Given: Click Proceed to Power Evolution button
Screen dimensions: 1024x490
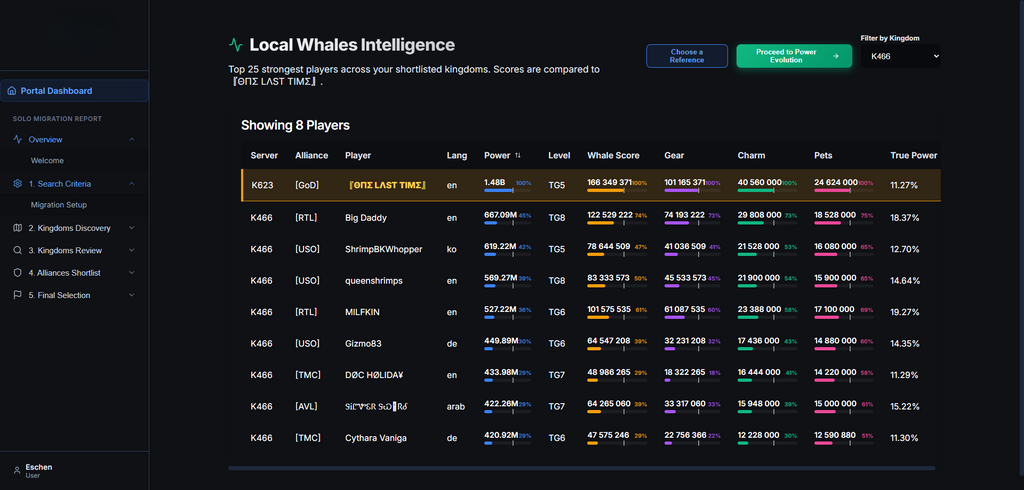Looking at the screenshot, I should coord(794,56).
